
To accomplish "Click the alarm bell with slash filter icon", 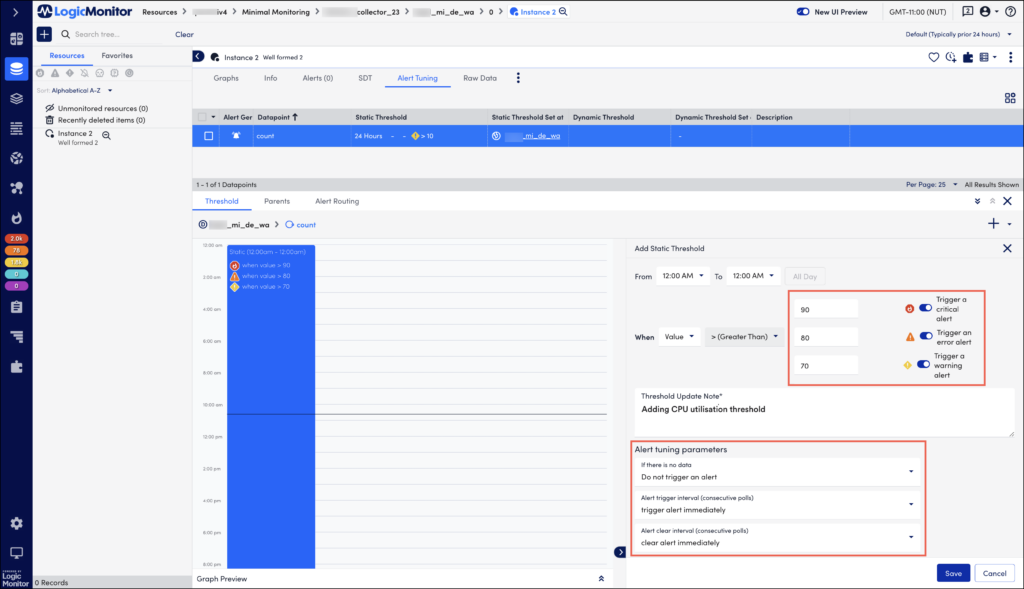I will tap(85, 73).
